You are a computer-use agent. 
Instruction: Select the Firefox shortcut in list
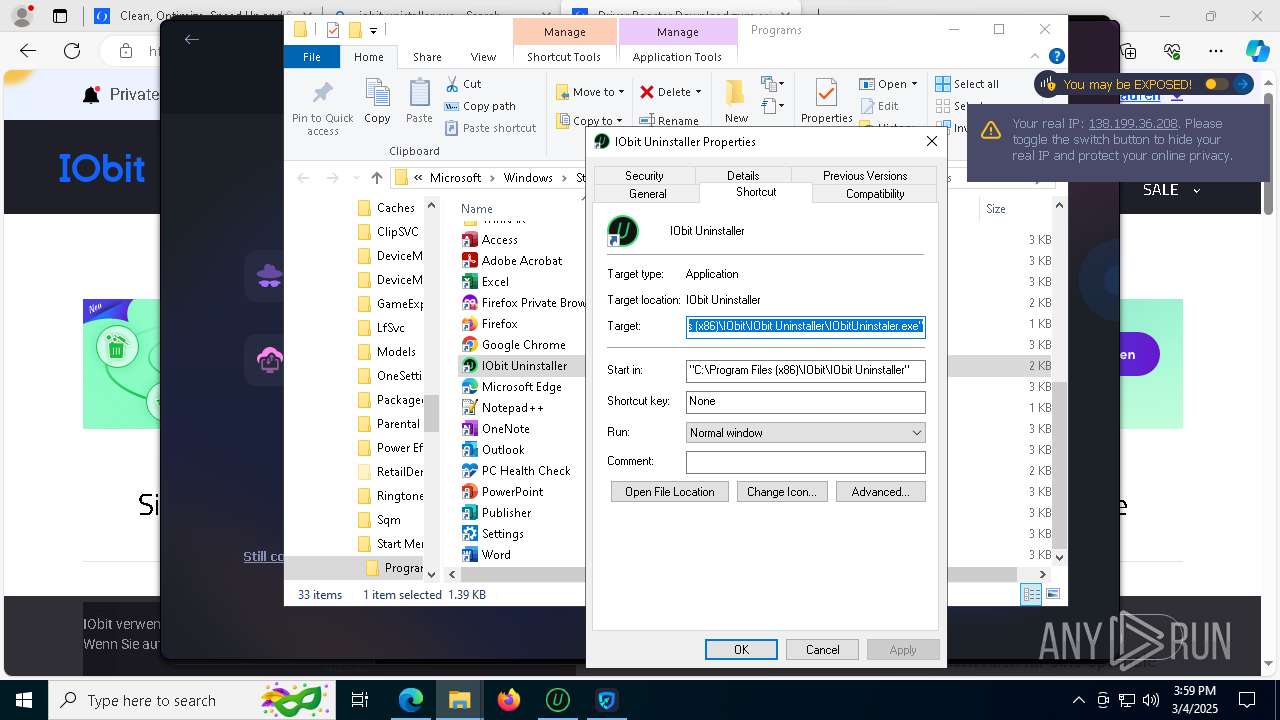pyautogui.click(x=490, y=324)
